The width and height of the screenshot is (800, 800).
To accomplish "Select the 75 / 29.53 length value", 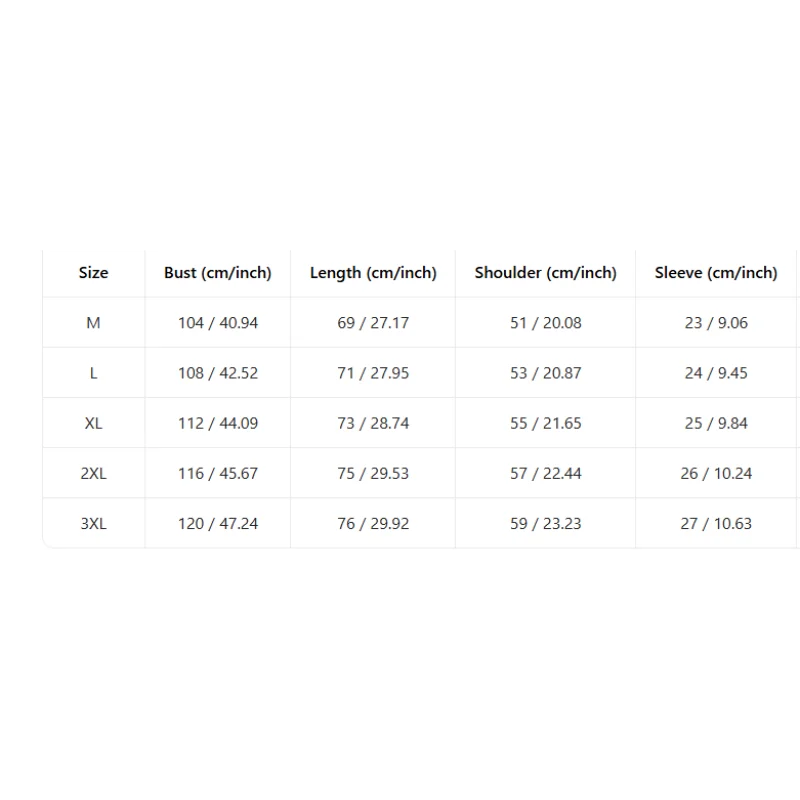I will pos(373,473).
